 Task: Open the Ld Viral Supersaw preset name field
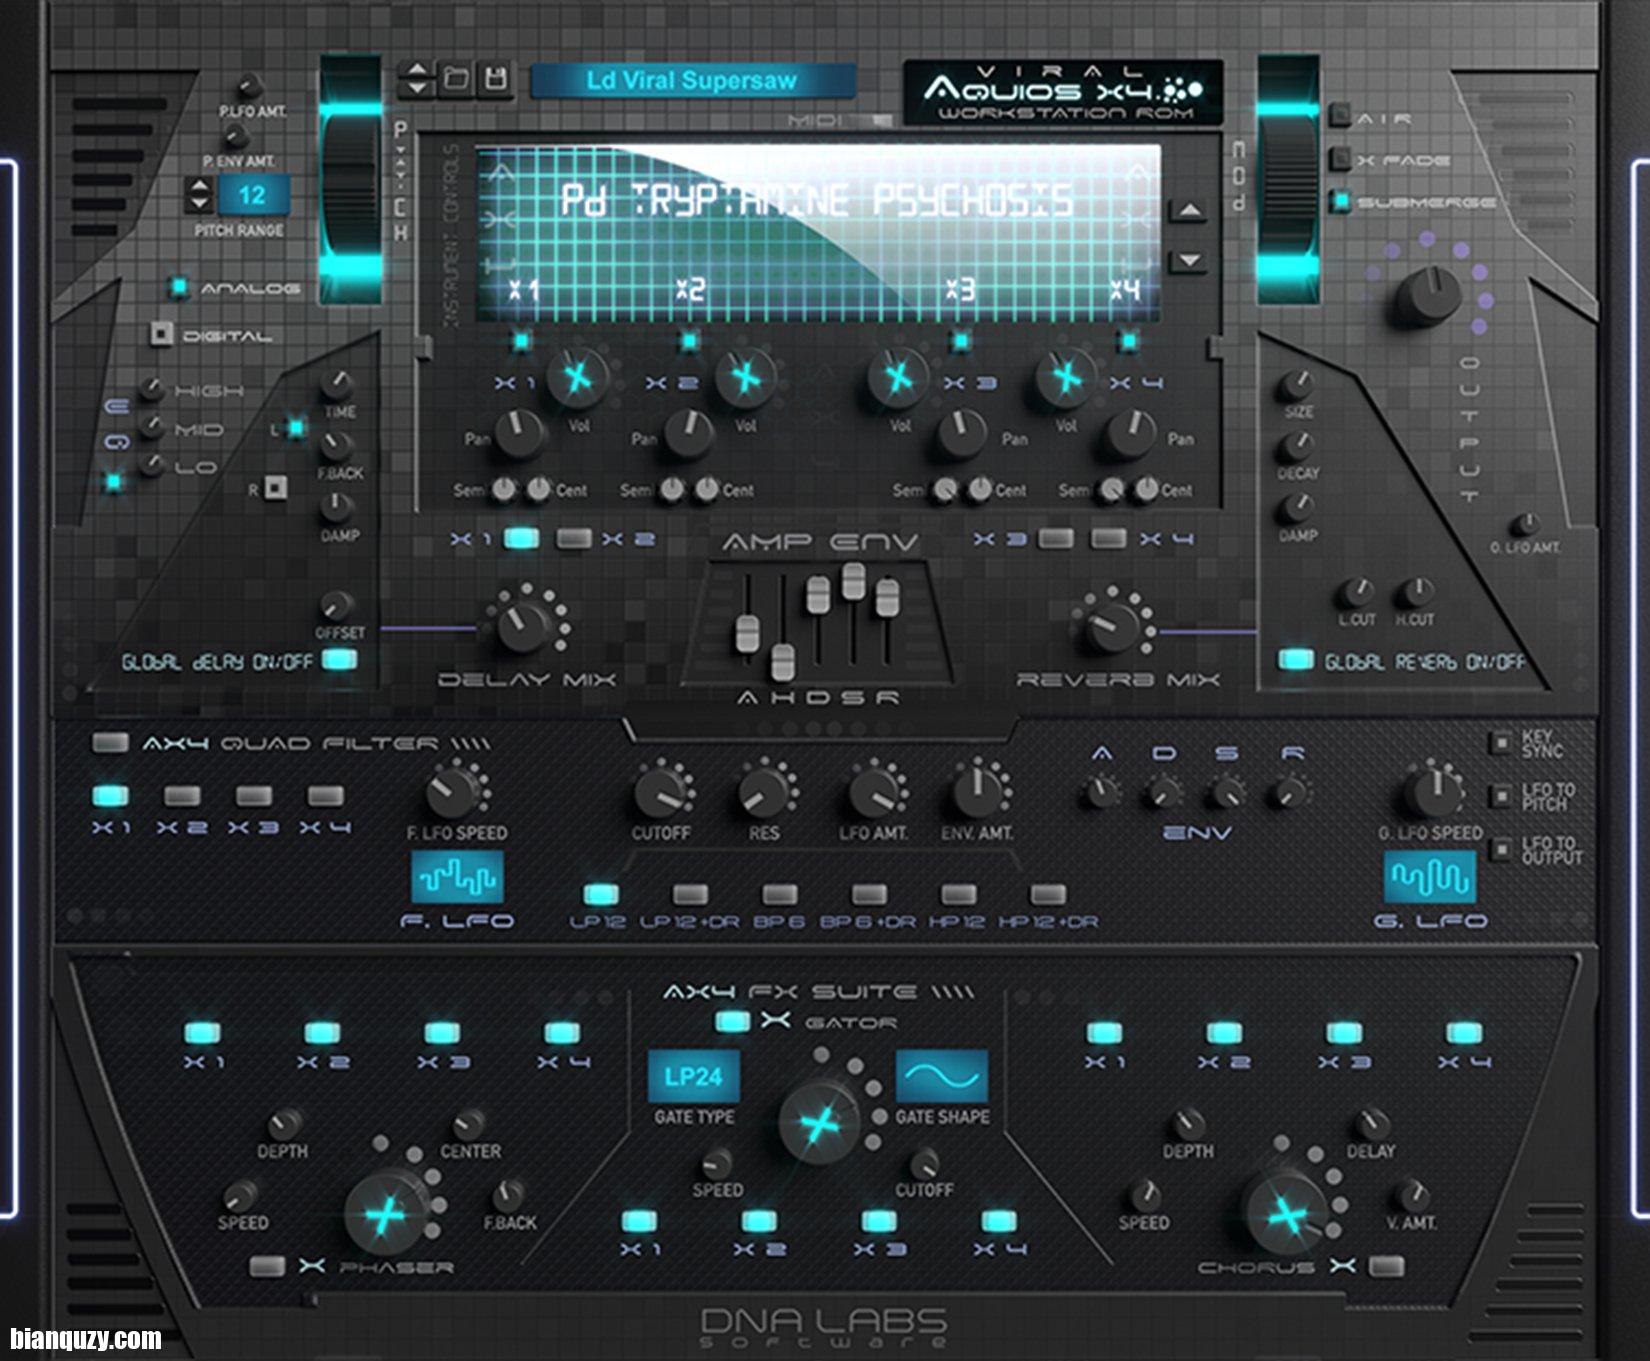692,81
